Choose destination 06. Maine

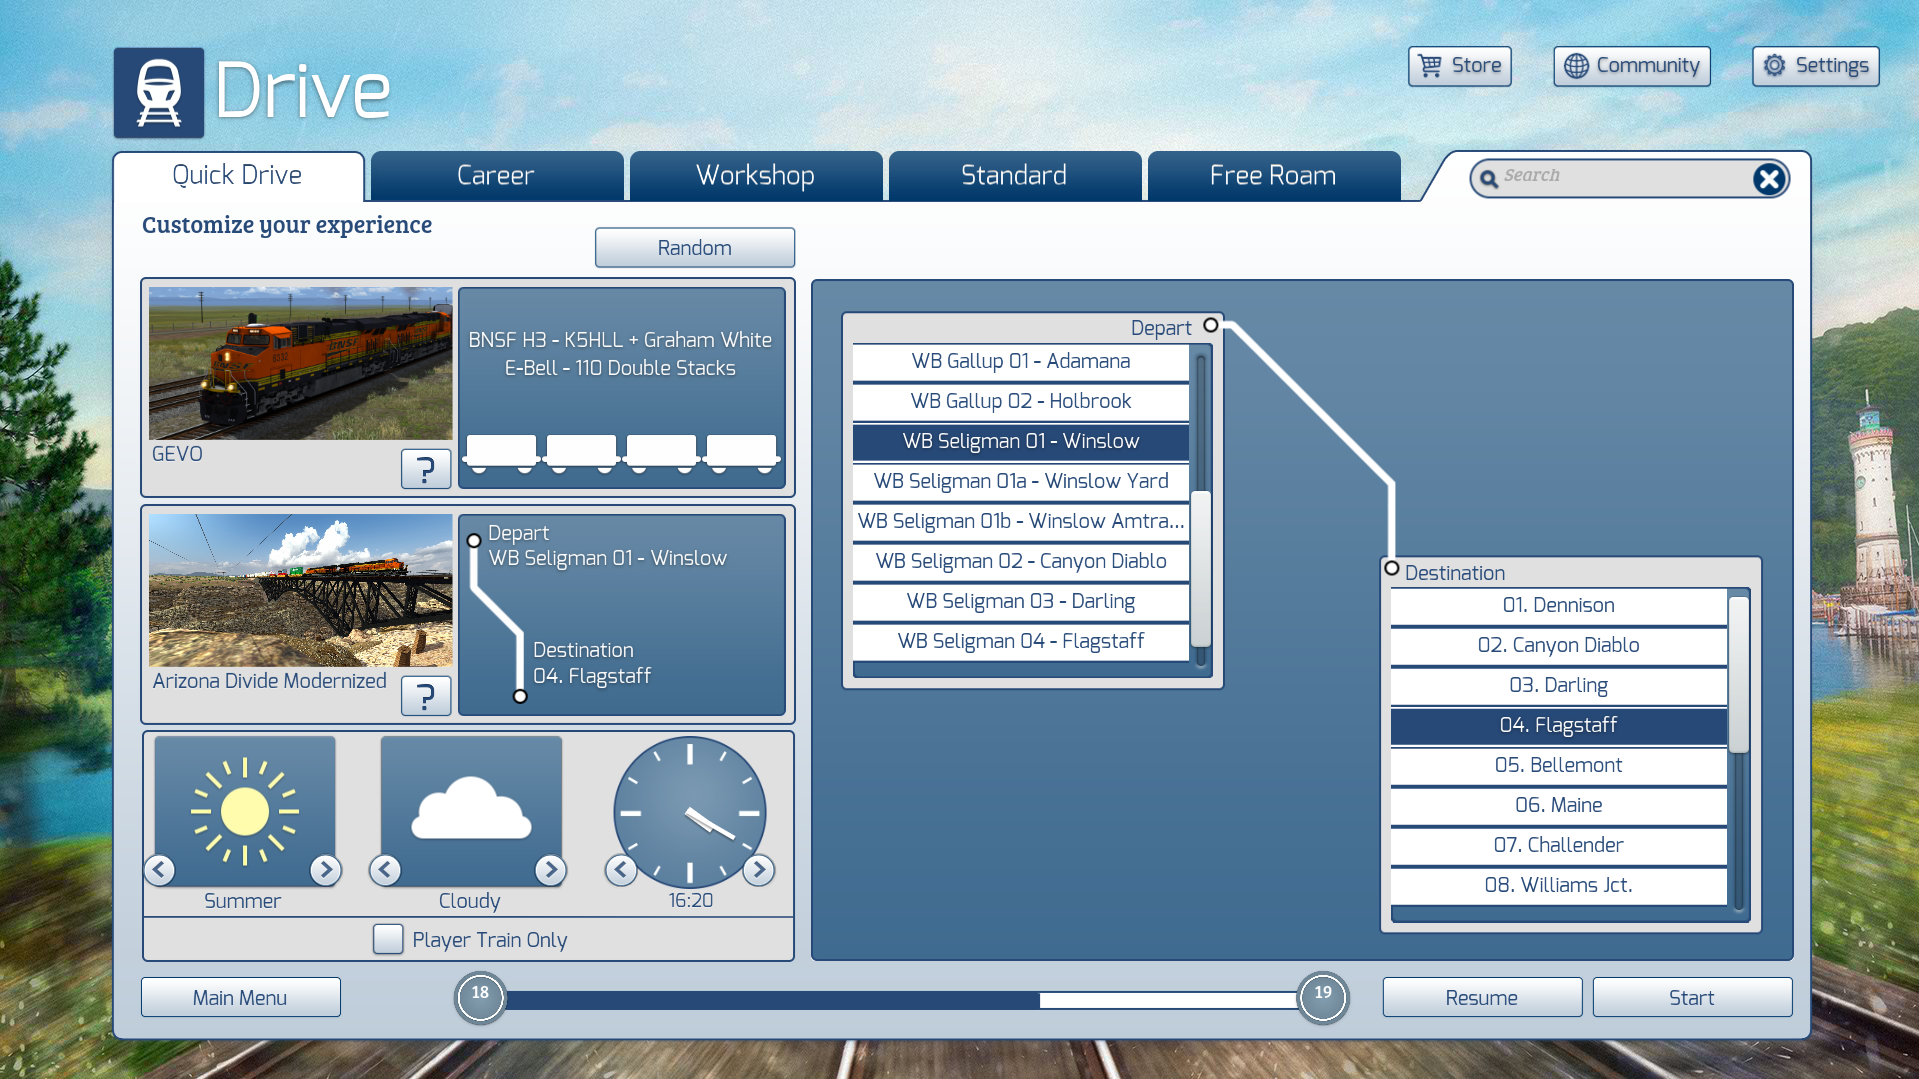[1559, 806]
